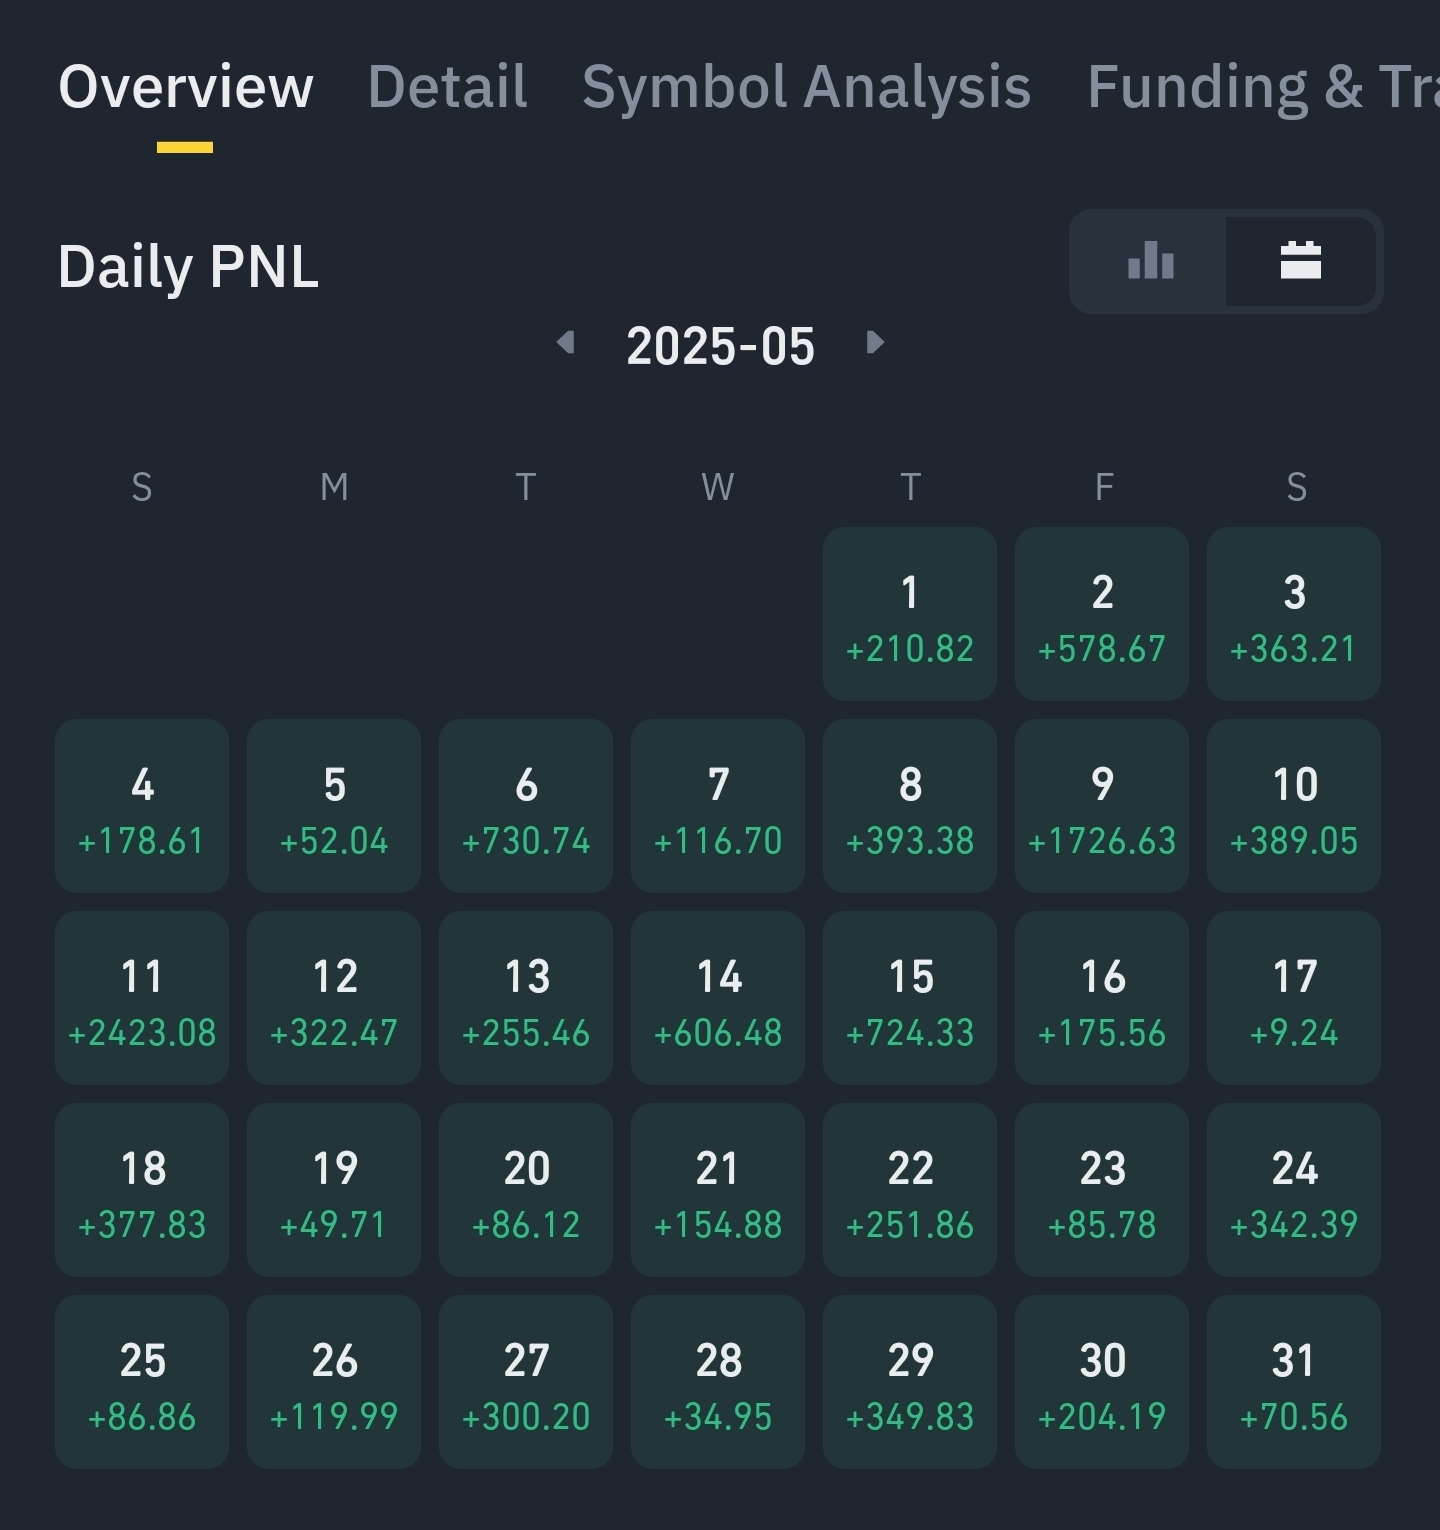Select the Sunday column header
Image resolution: width=1440 pixels, height=1530 pixels.
click(142, 487)
